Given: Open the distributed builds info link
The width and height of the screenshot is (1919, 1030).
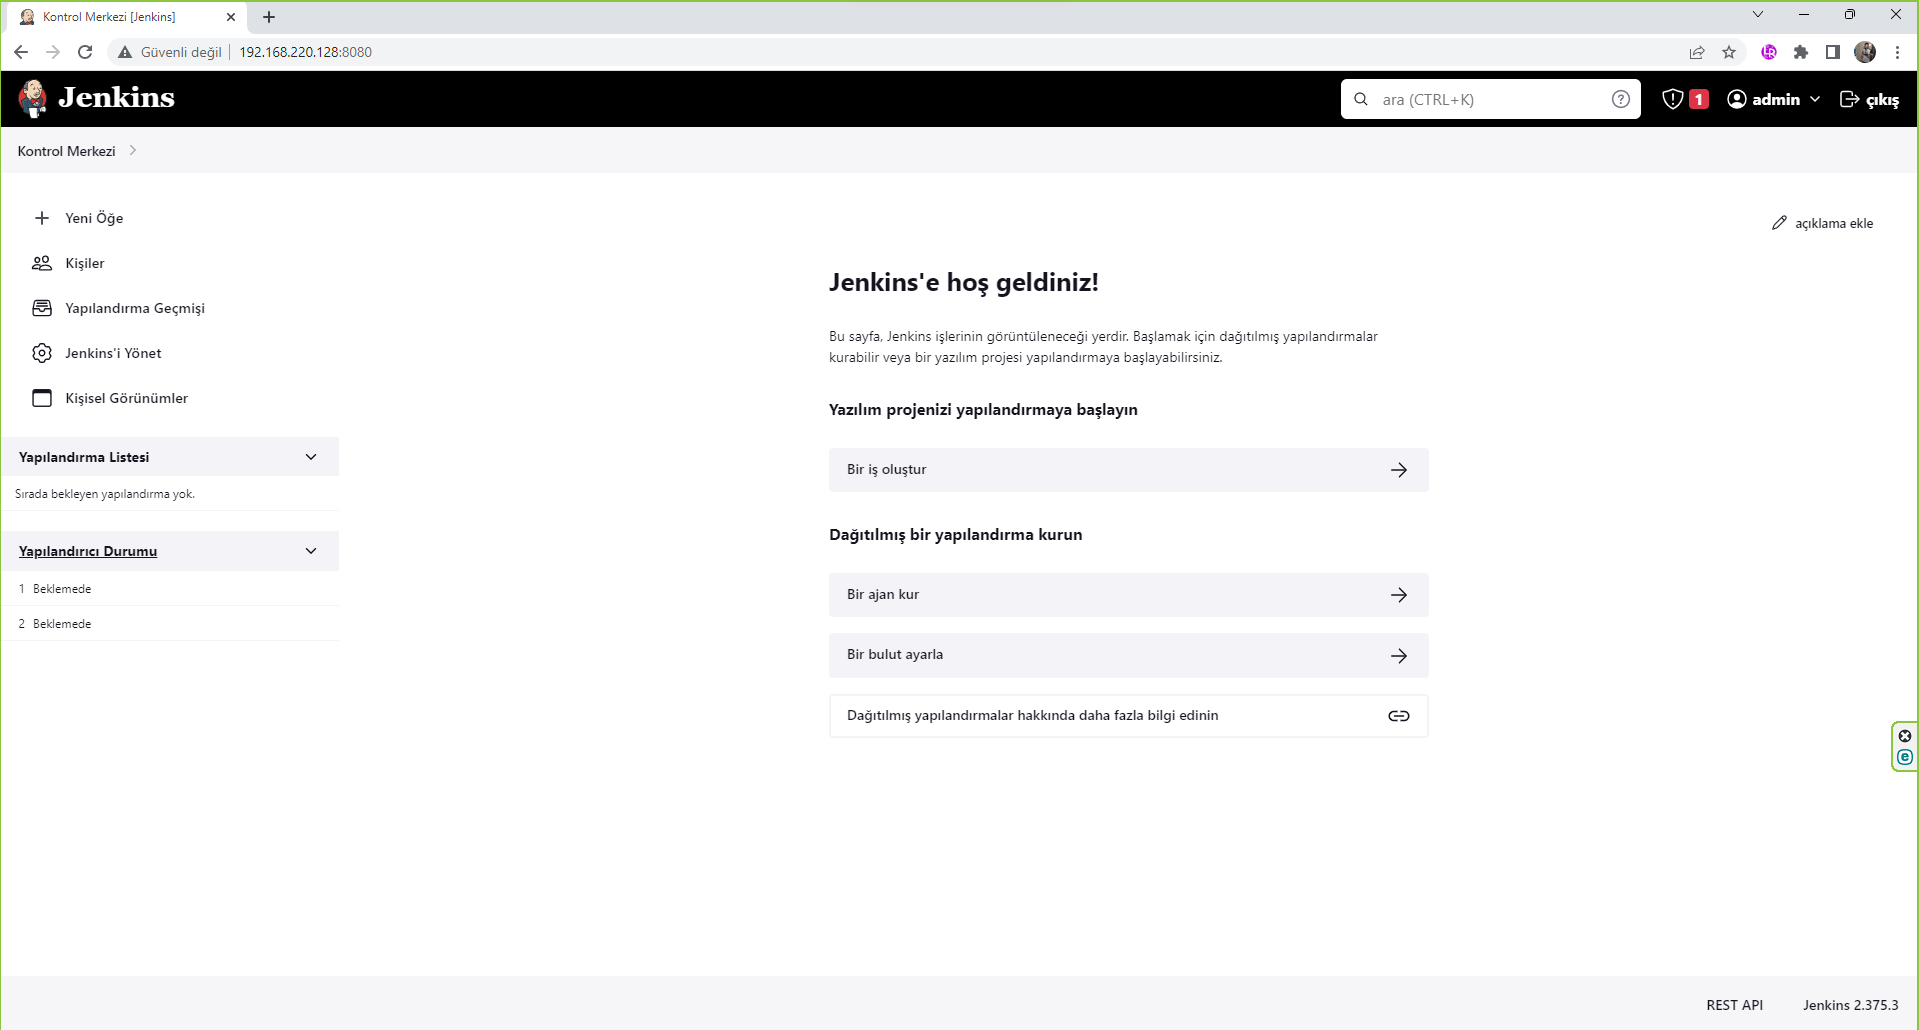Looking at the screenshot, I should coord(1128,716).
